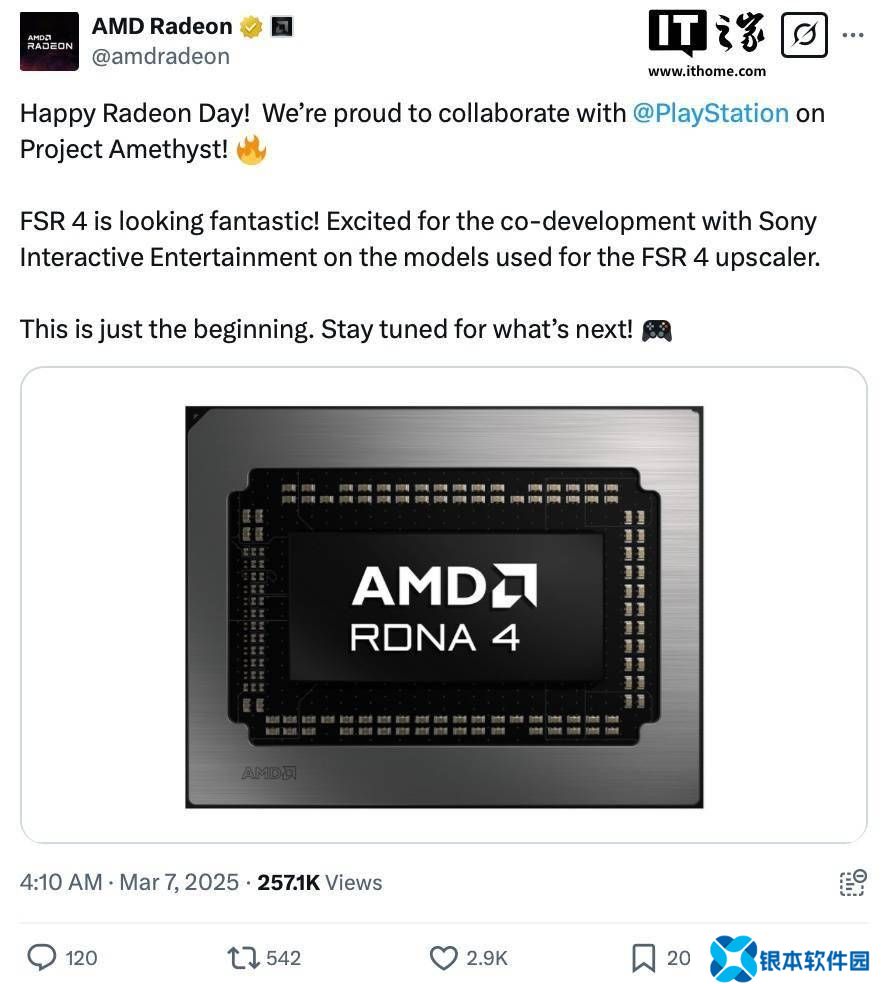
Task: Expand the square icon beside the watermark
Action: click(x=804, y=33)
